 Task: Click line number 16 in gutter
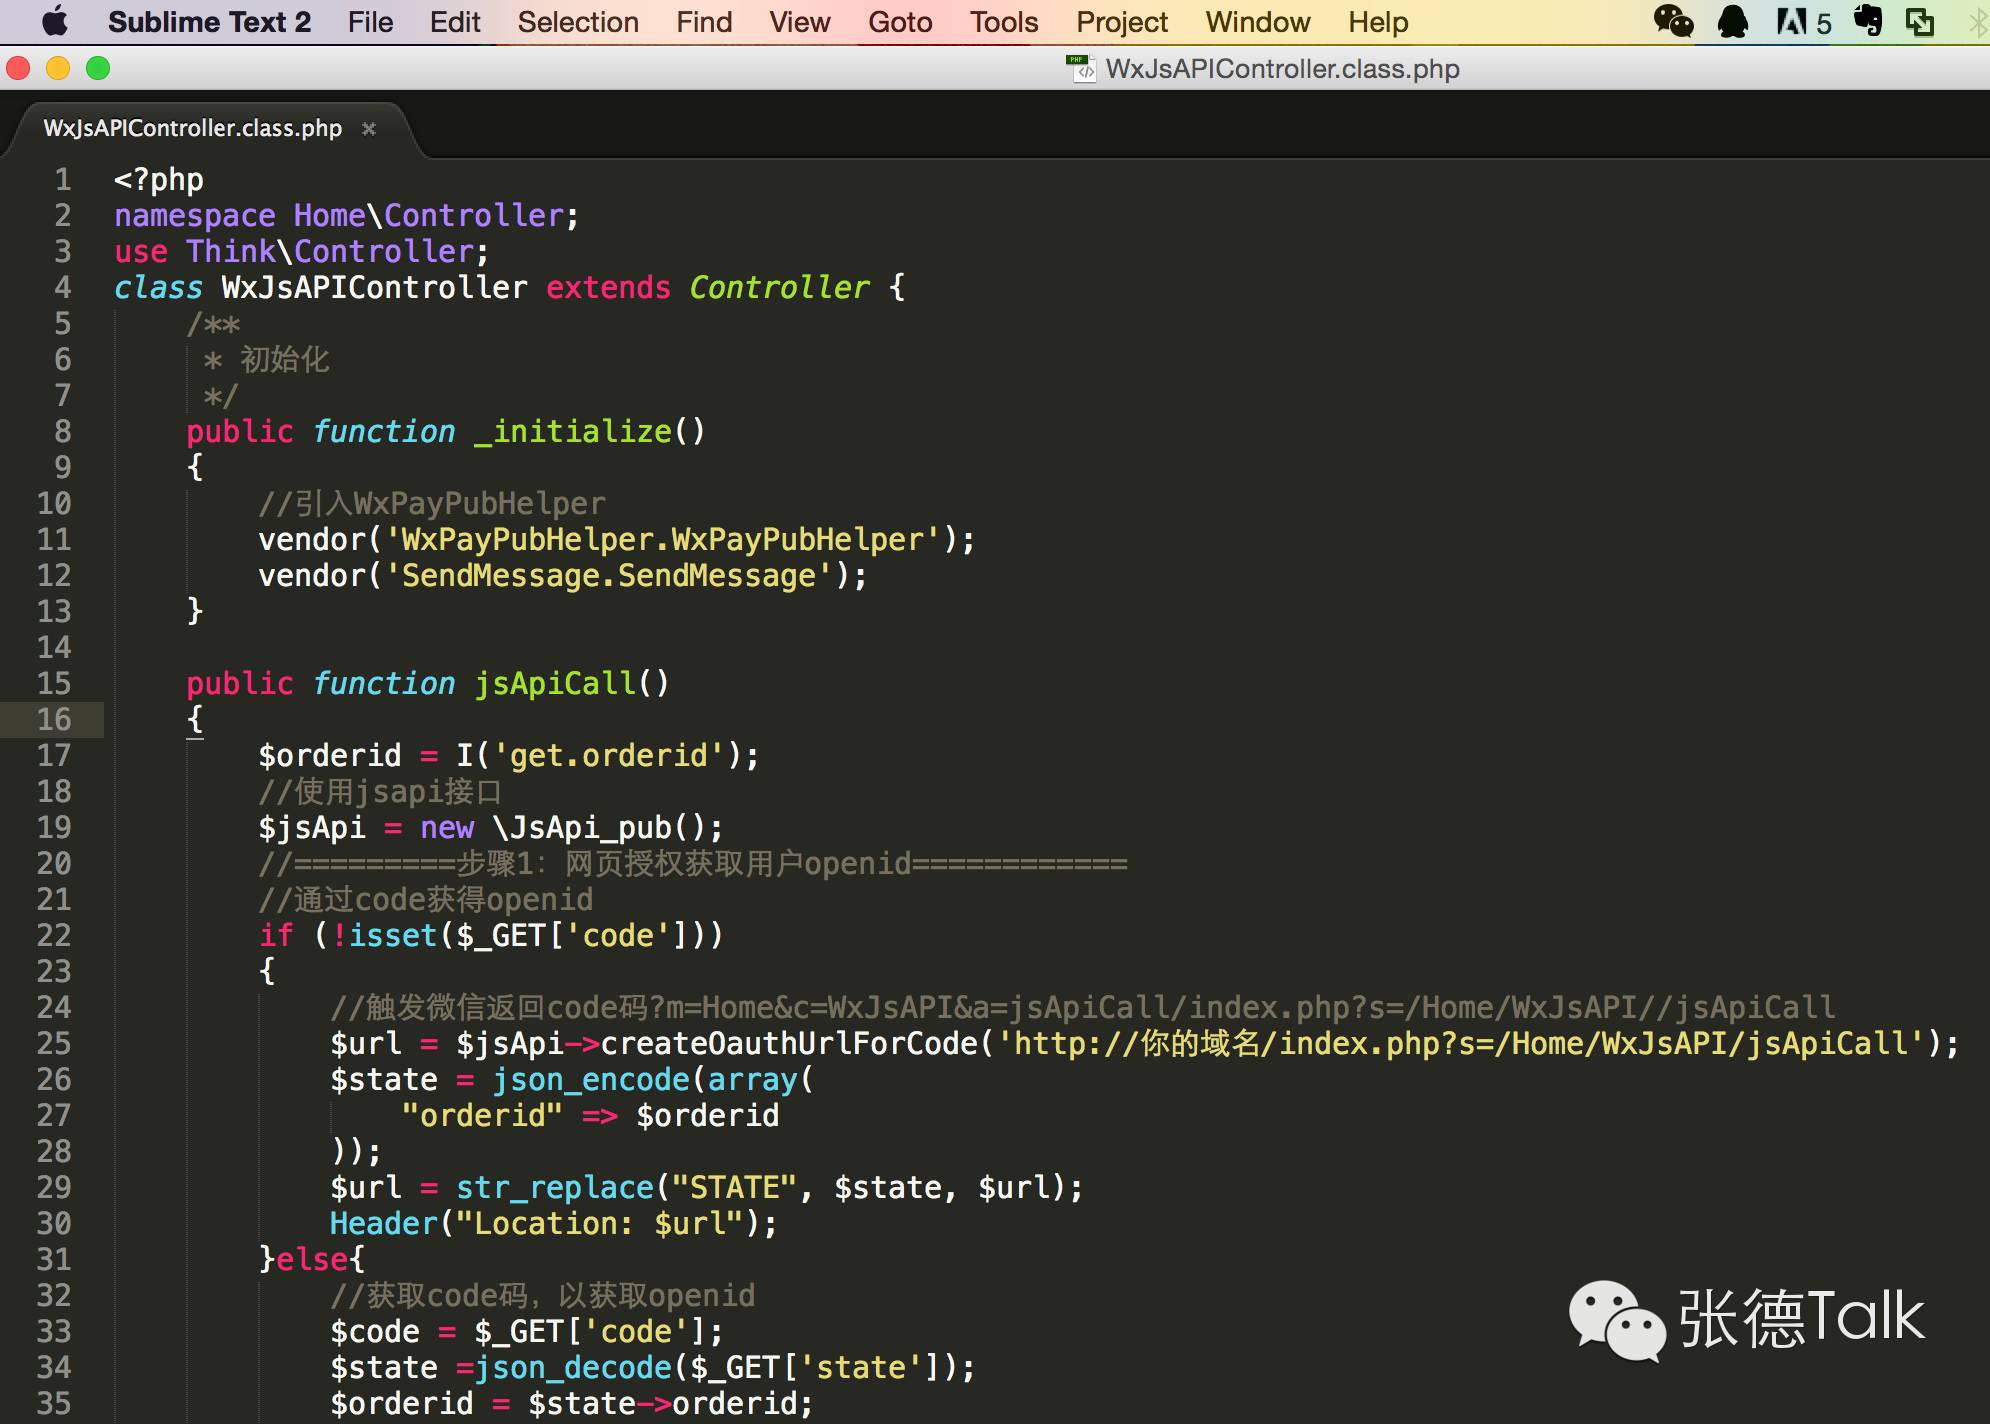54,719
